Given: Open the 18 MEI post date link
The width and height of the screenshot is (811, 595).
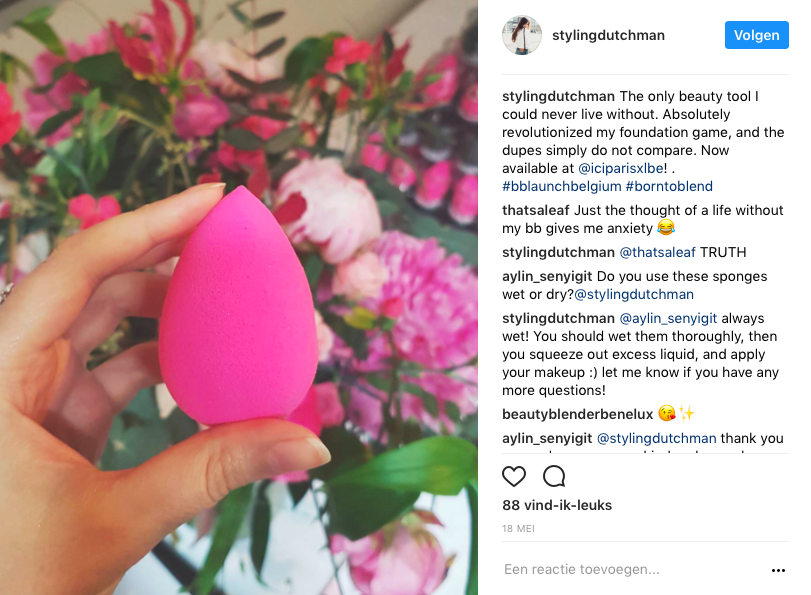Looking at the screenshot, I should click(x=518, y=529).
